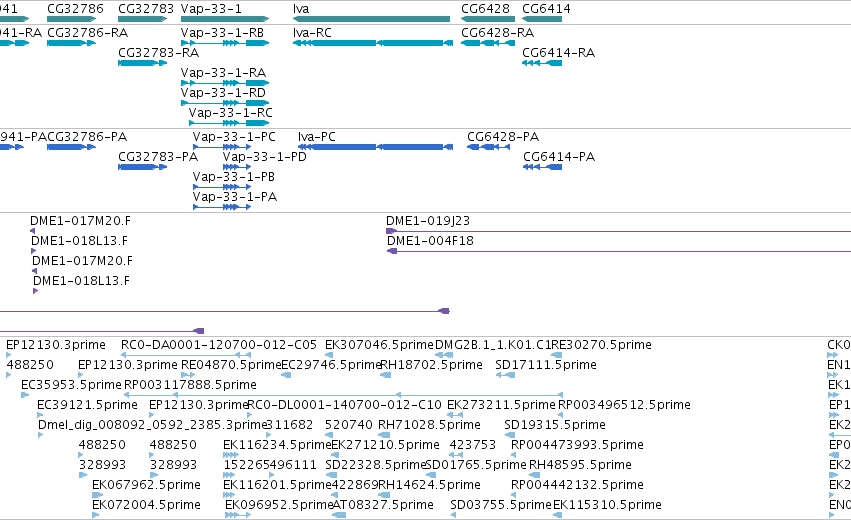
Task: Open the Vap-33-1 gene label
Action: point(211,9)
